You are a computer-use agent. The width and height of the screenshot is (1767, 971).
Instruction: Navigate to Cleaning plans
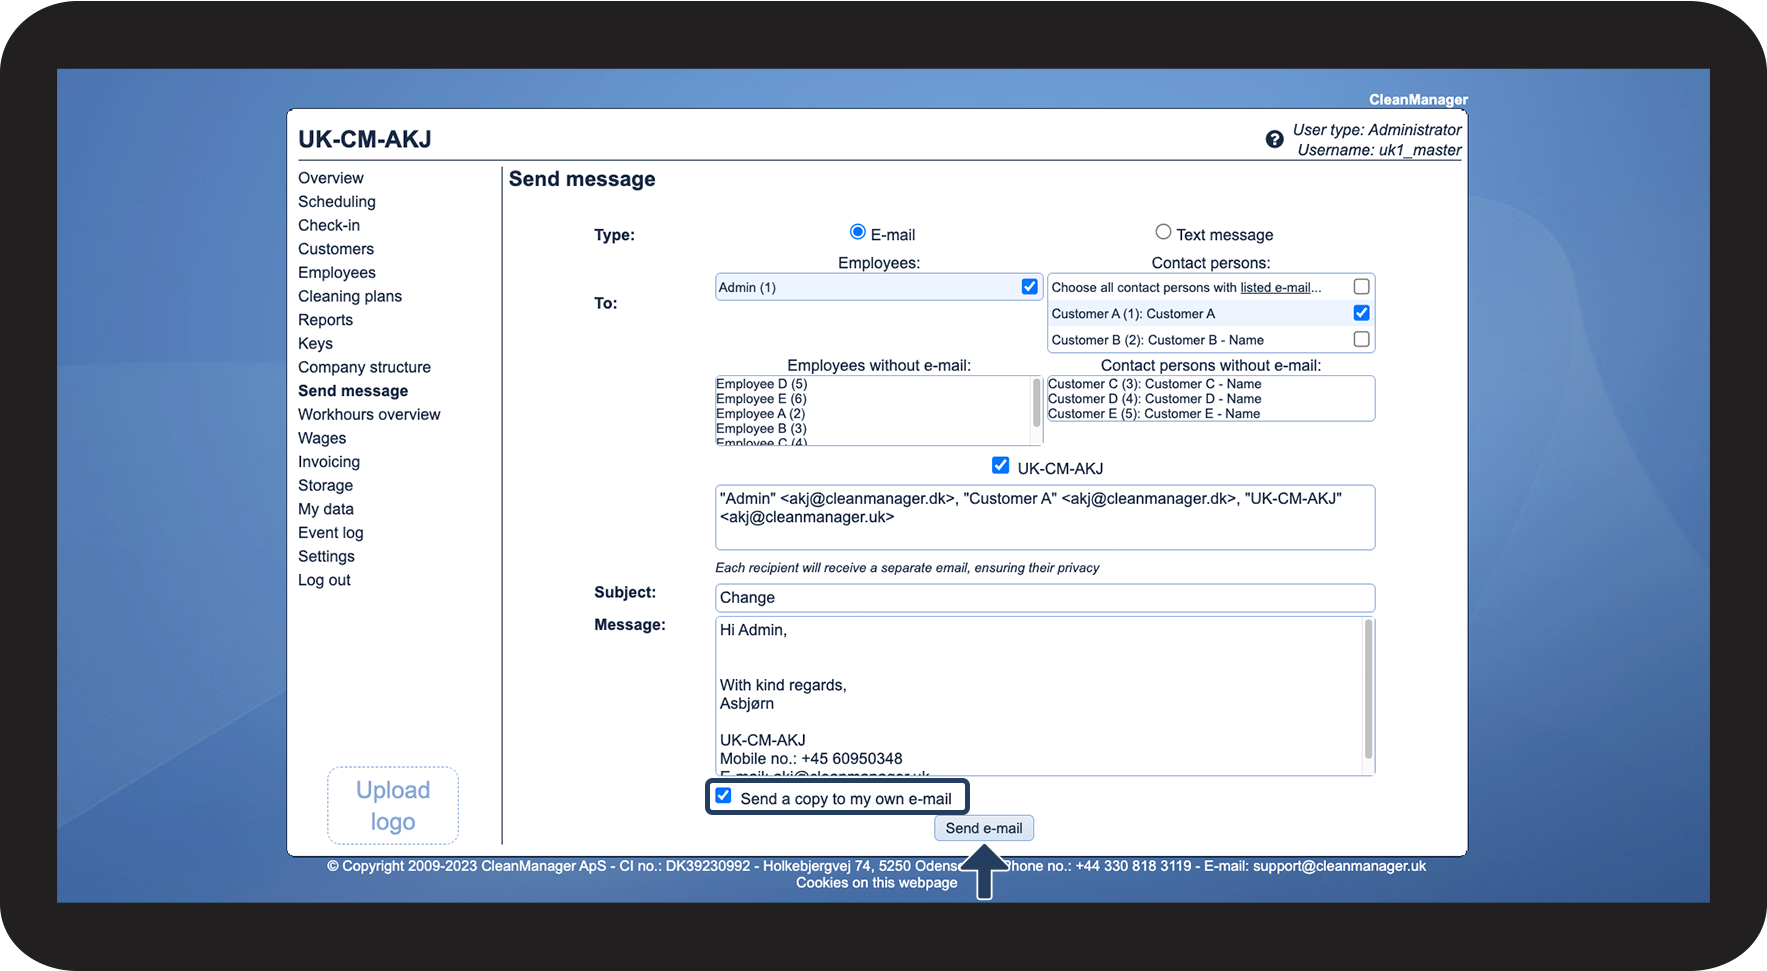pos(350,296)
